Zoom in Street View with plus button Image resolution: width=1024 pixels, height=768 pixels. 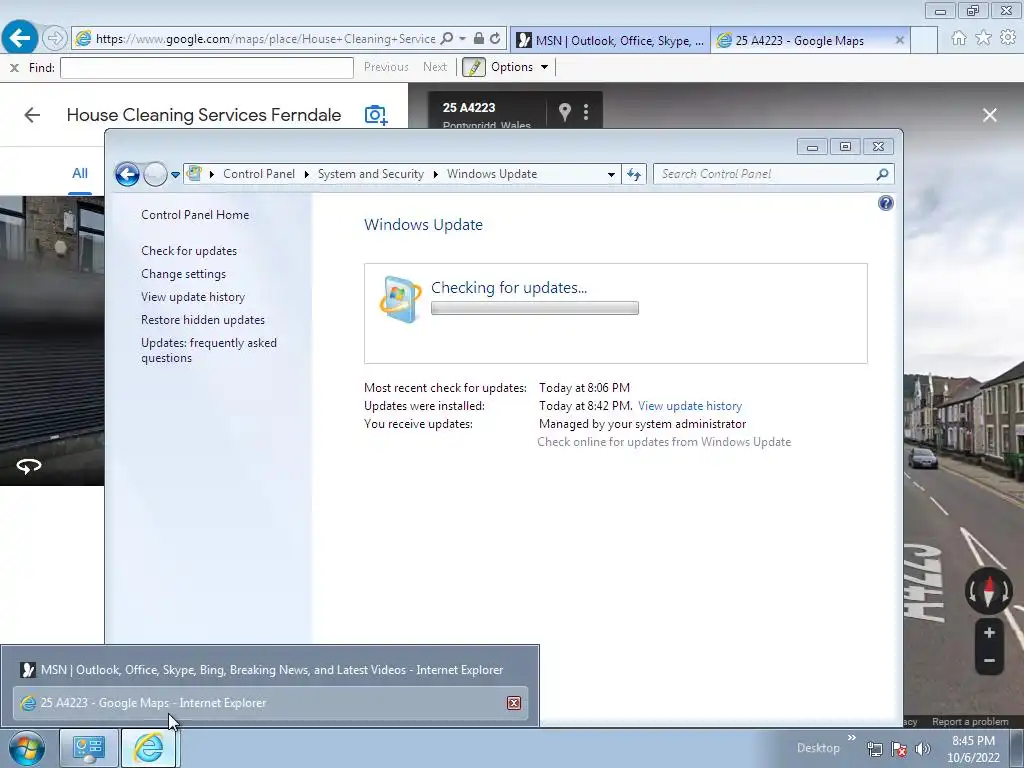point(989,632)
